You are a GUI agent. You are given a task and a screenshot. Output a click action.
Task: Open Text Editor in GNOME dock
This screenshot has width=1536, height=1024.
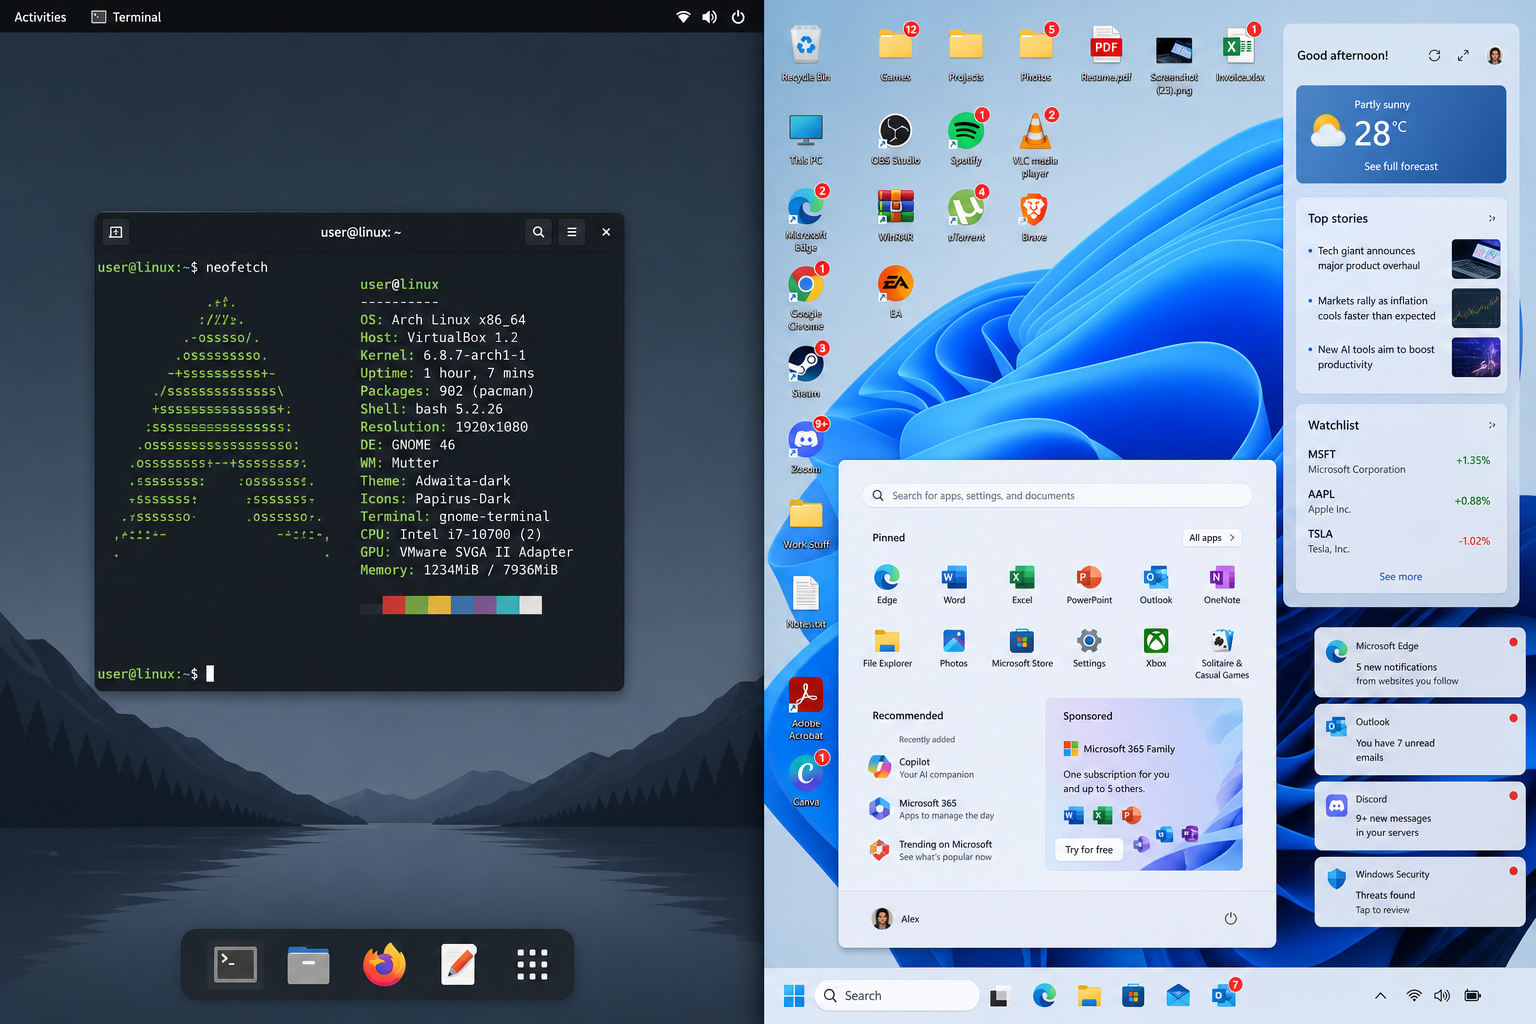[x=459, y=965]
